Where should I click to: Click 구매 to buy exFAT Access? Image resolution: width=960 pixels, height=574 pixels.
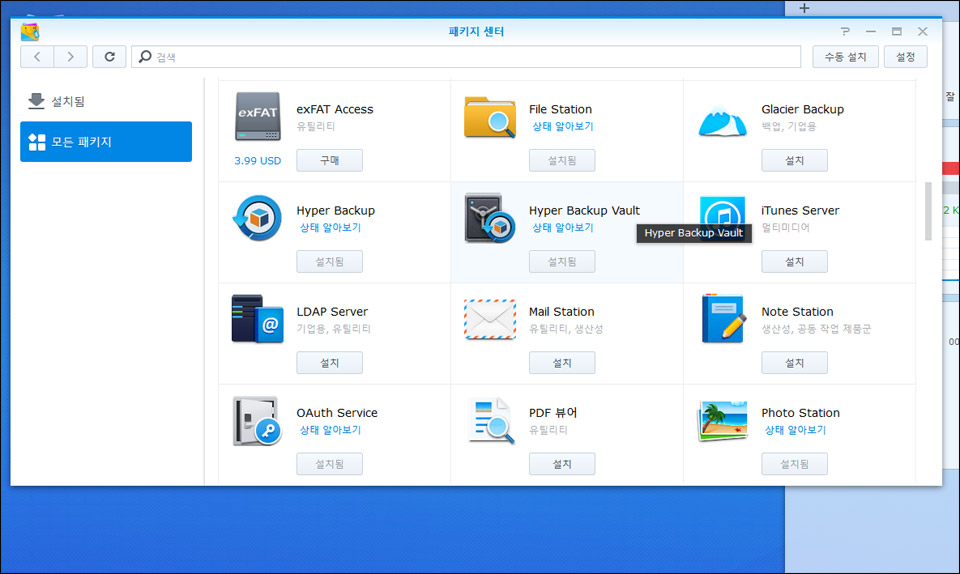tap(329, 160)
